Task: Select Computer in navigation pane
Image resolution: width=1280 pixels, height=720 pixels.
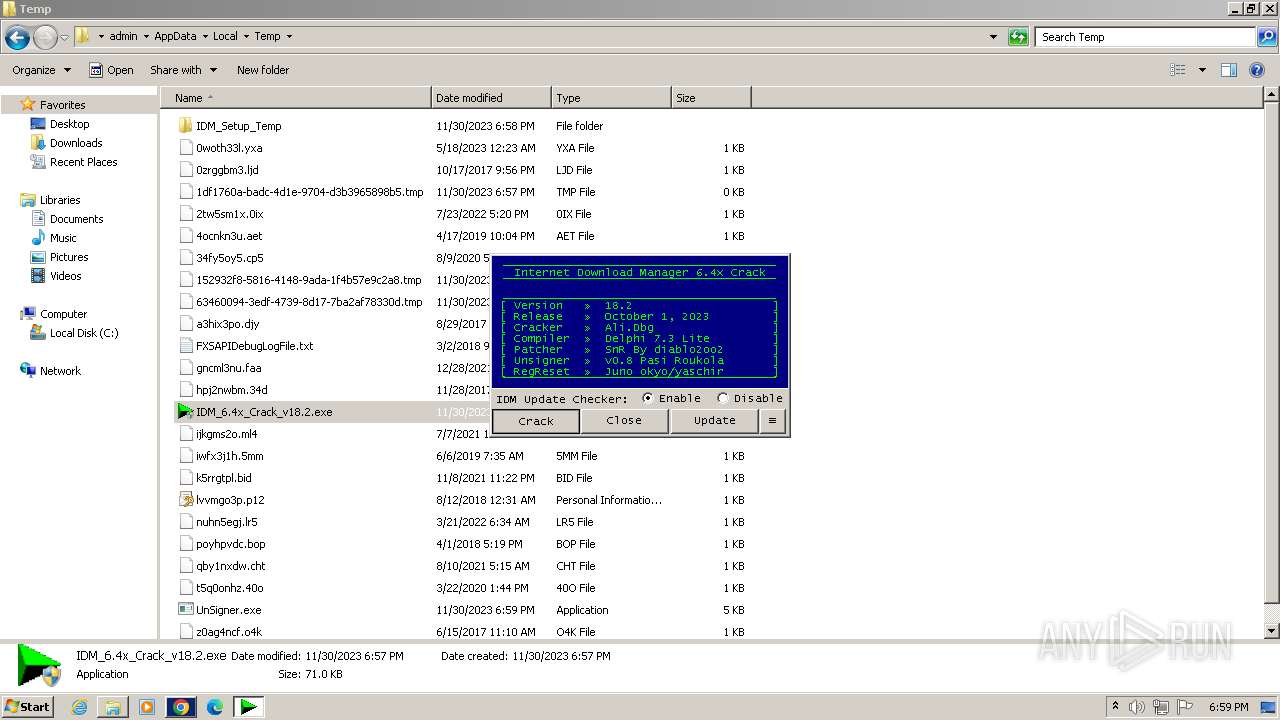Action: coord(63,314)
